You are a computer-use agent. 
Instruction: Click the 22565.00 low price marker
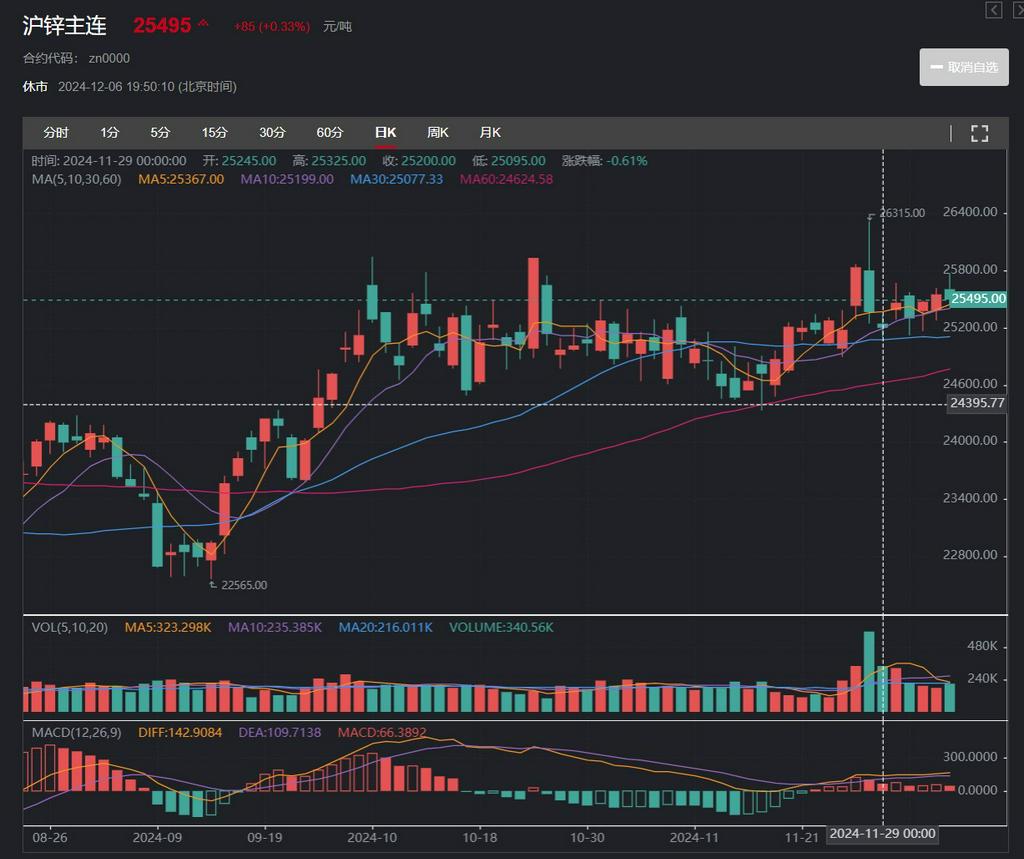tap(243, 585)
